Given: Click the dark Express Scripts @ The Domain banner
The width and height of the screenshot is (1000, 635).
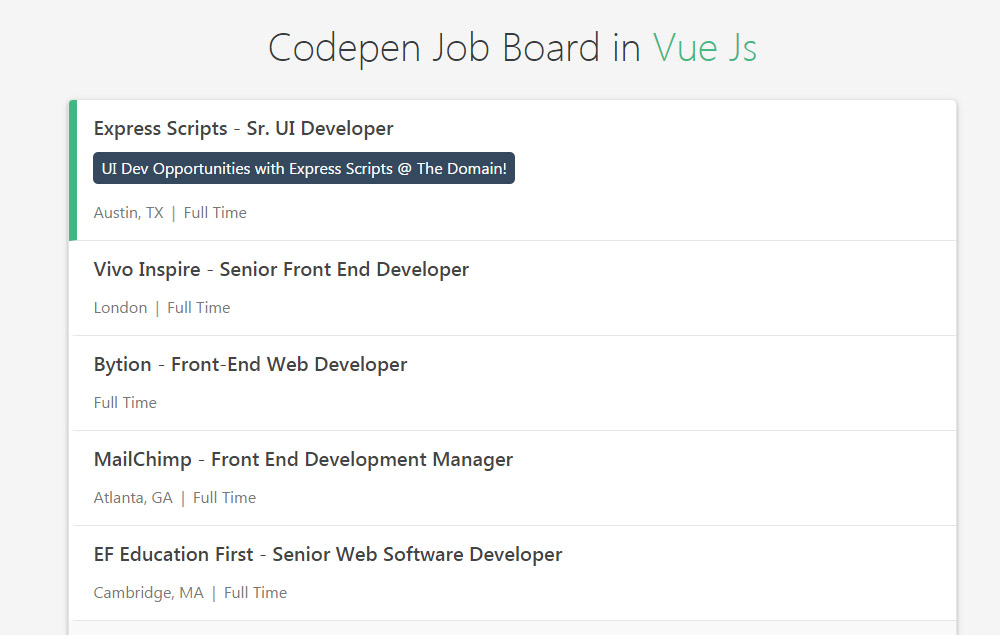Looking at the screenshot, I should tap(303, 168).
